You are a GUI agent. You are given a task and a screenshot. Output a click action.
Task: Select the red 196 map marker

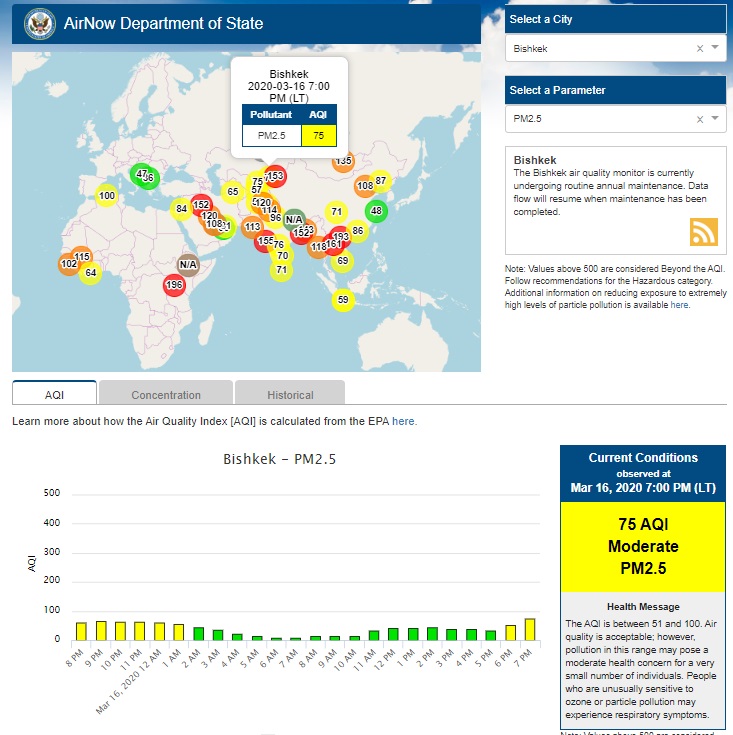click(x=174, y=286)
